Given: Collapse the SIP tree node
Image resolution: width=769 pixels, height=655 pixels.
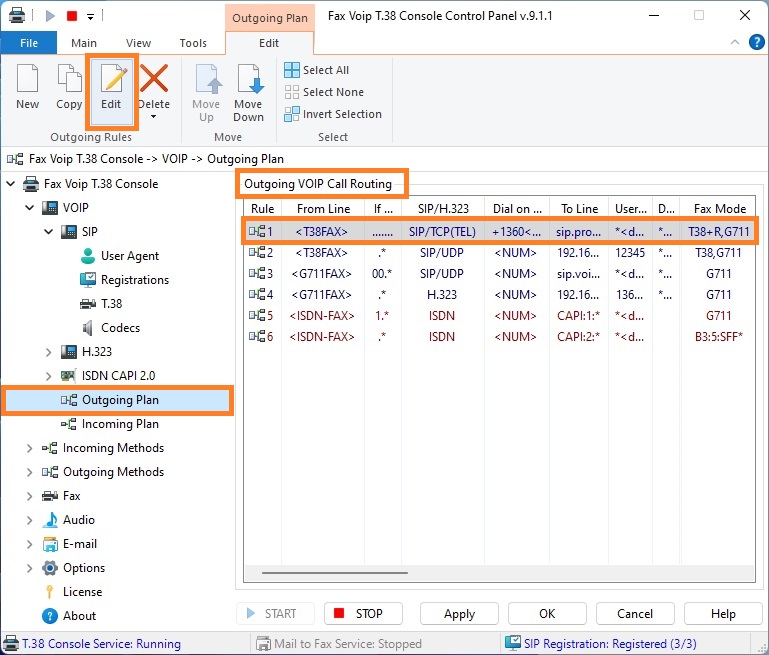Looking at the screenshot, I should coord(49,232).
